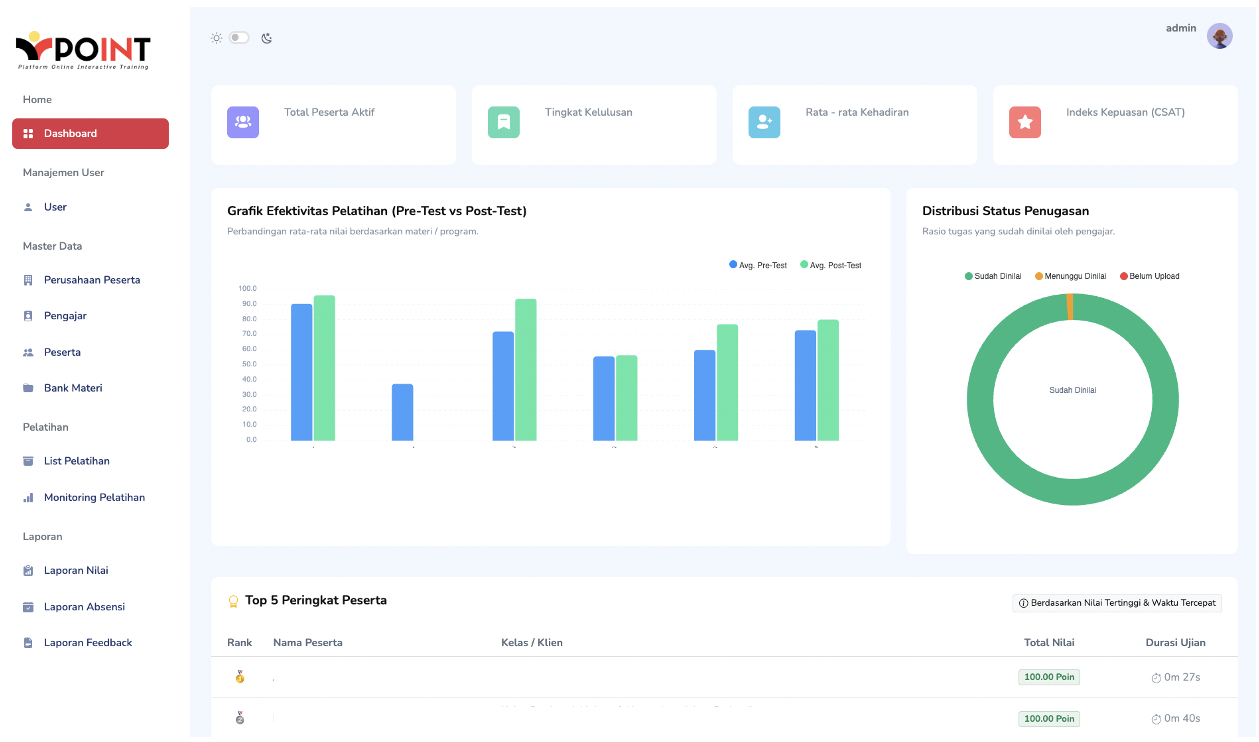Toggle the dark/light theme switch
The image size is (1259, 742).
click(239, 38)
